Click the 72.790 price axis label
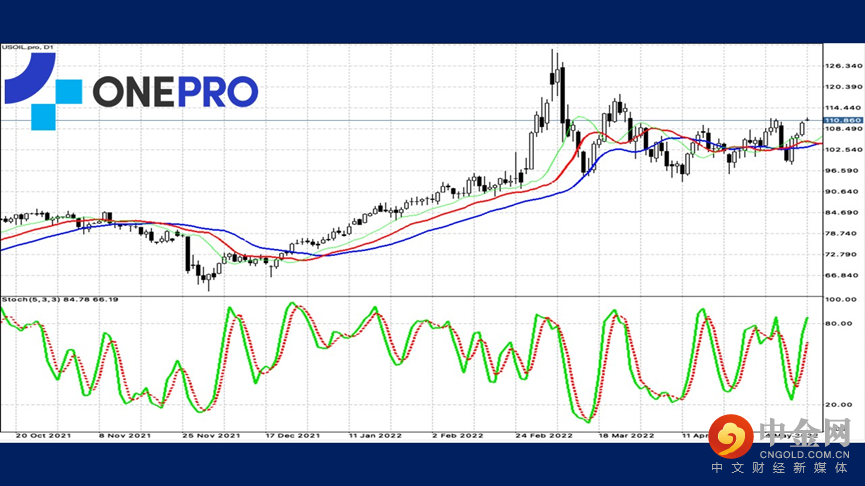865x486 pixels. click(x=842, y=254)
